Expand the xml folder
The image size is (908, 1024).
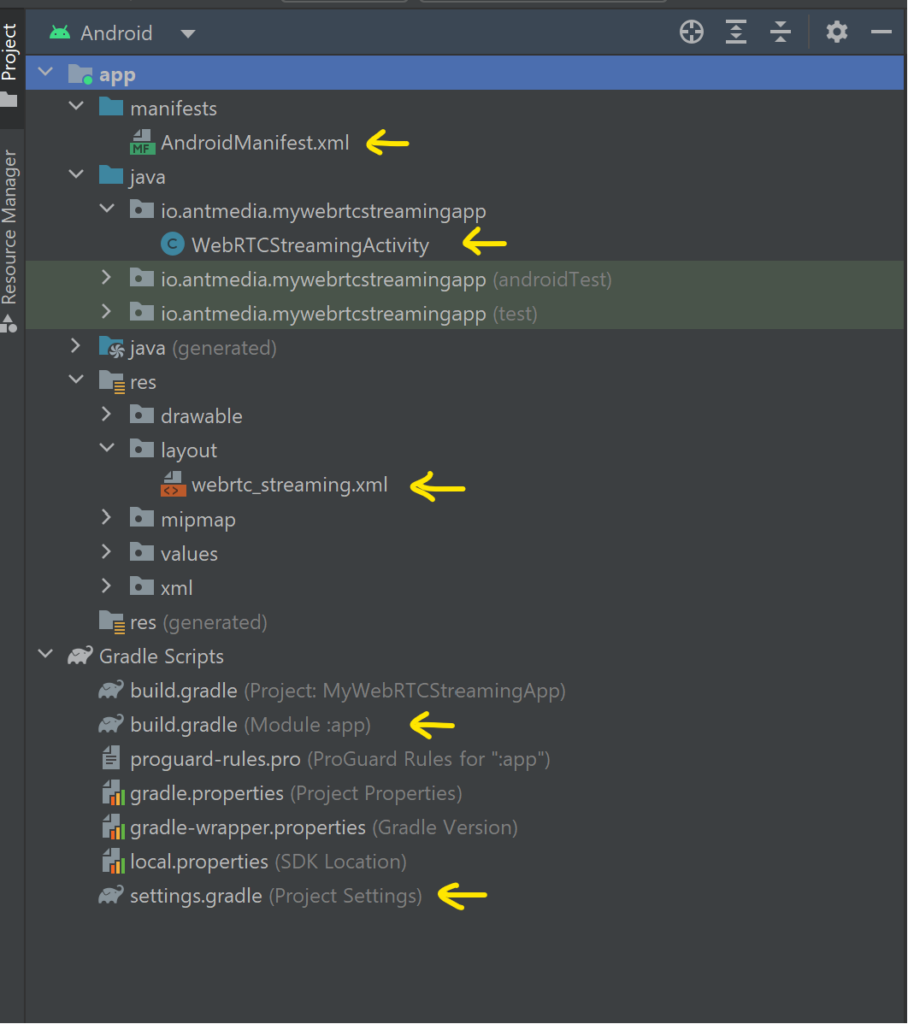click(106, 586)
